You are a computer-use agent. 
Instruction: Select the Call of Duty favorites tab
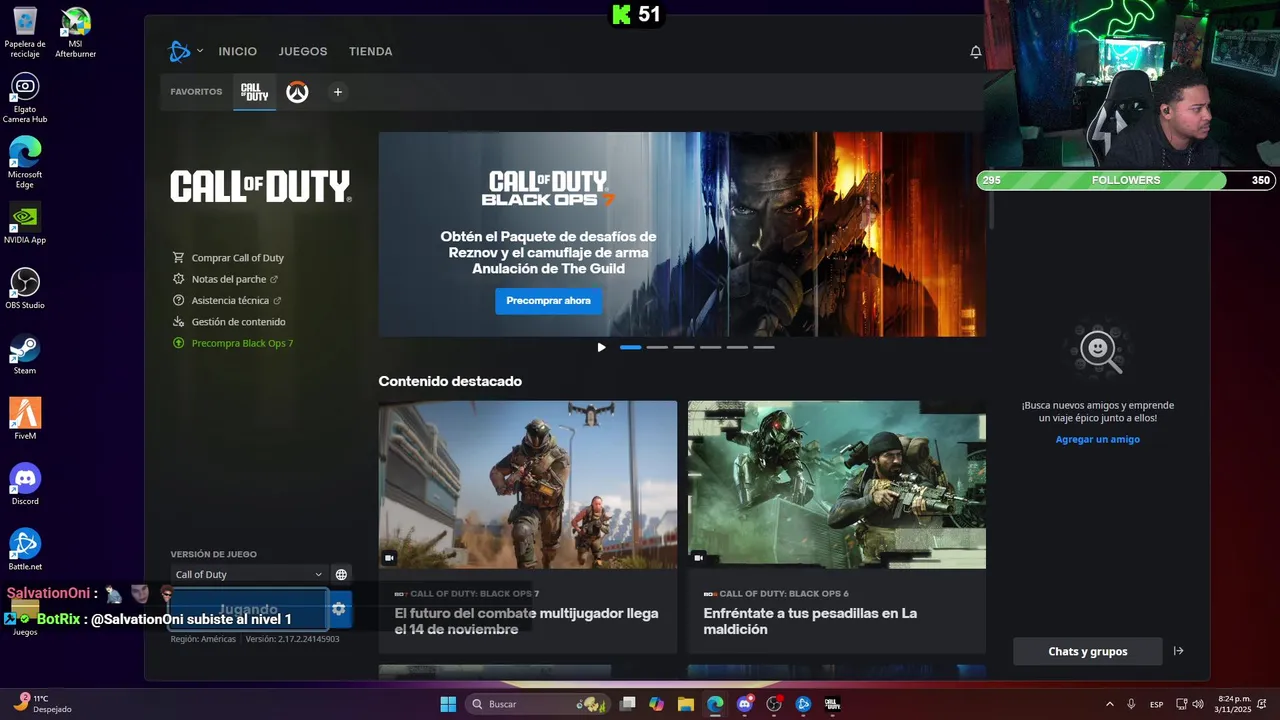[255, 92]
